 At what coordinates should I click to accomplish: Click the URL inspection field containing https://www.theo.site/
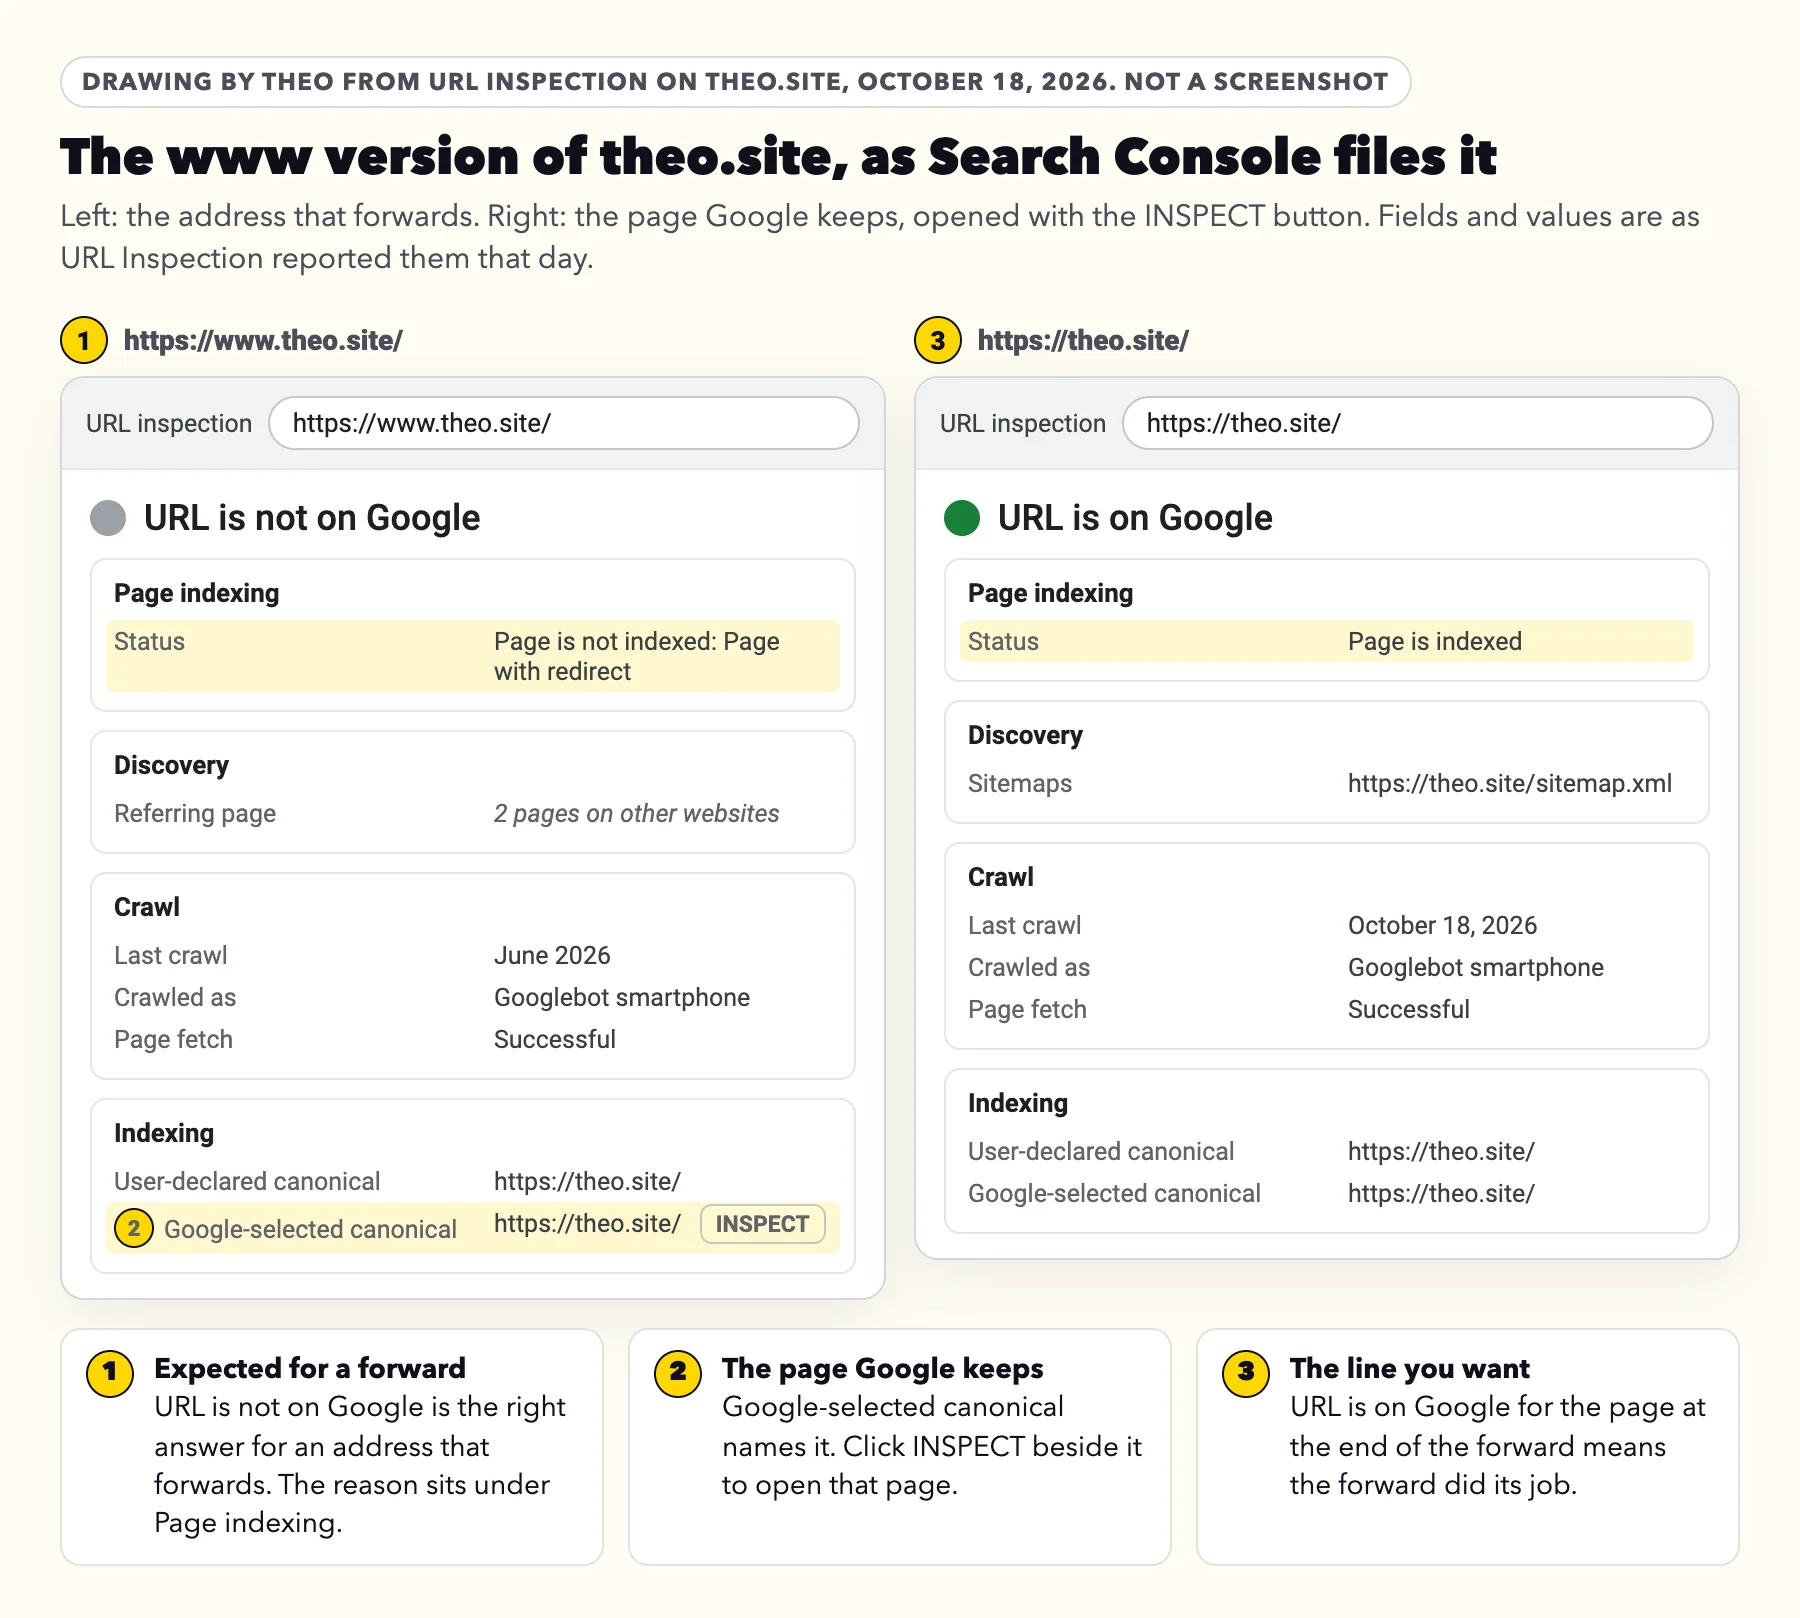point(564,423)
